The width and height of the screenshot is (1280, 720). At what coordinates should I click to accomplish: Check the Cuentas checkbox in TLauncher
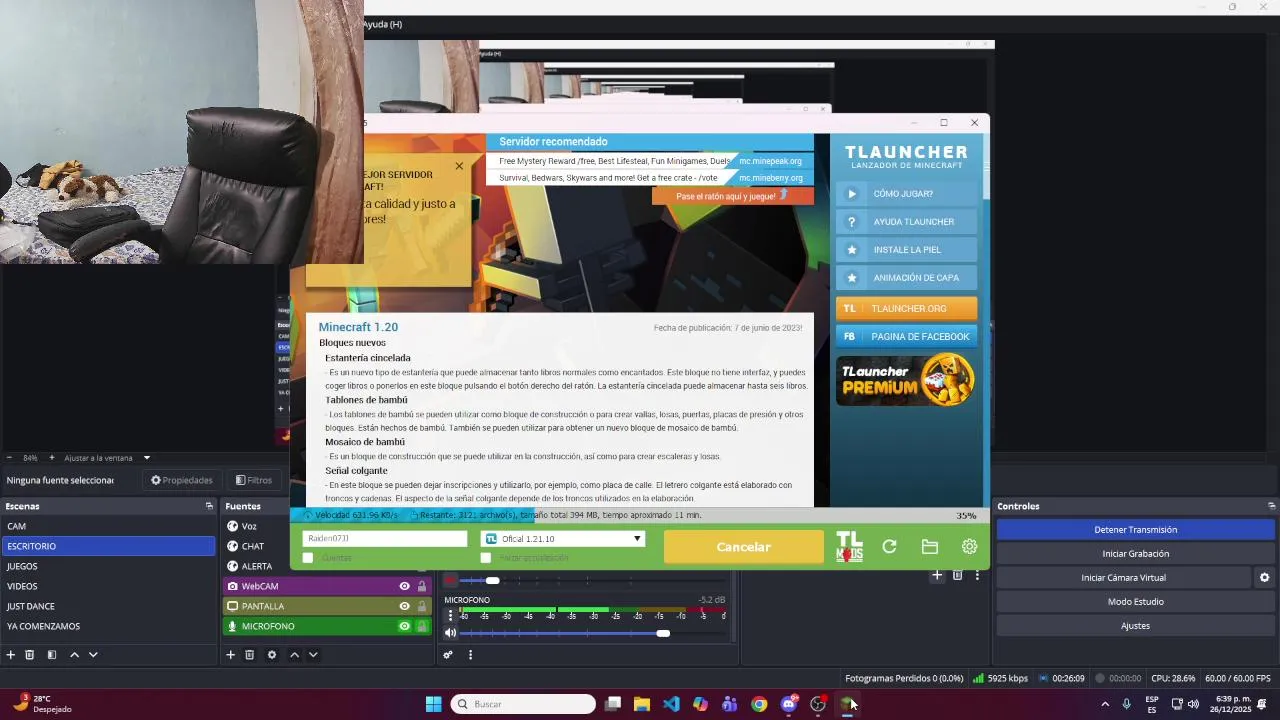(x=308, y=558)
